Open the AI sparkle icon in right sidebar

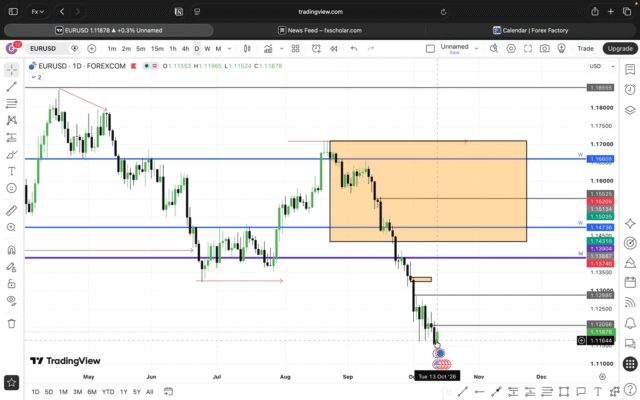tap(630, 223)
